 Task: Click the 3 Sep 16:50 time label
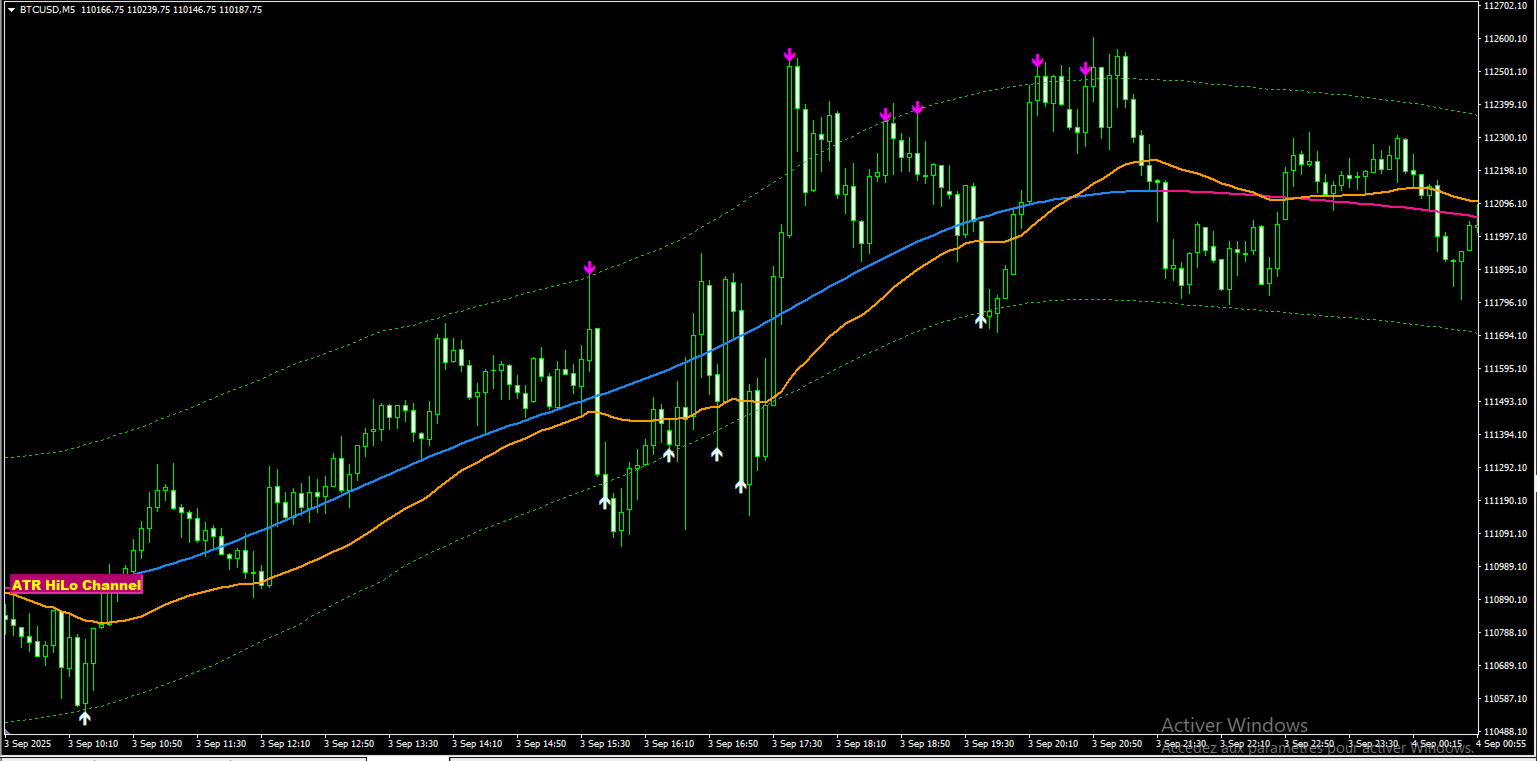point(733,744)
